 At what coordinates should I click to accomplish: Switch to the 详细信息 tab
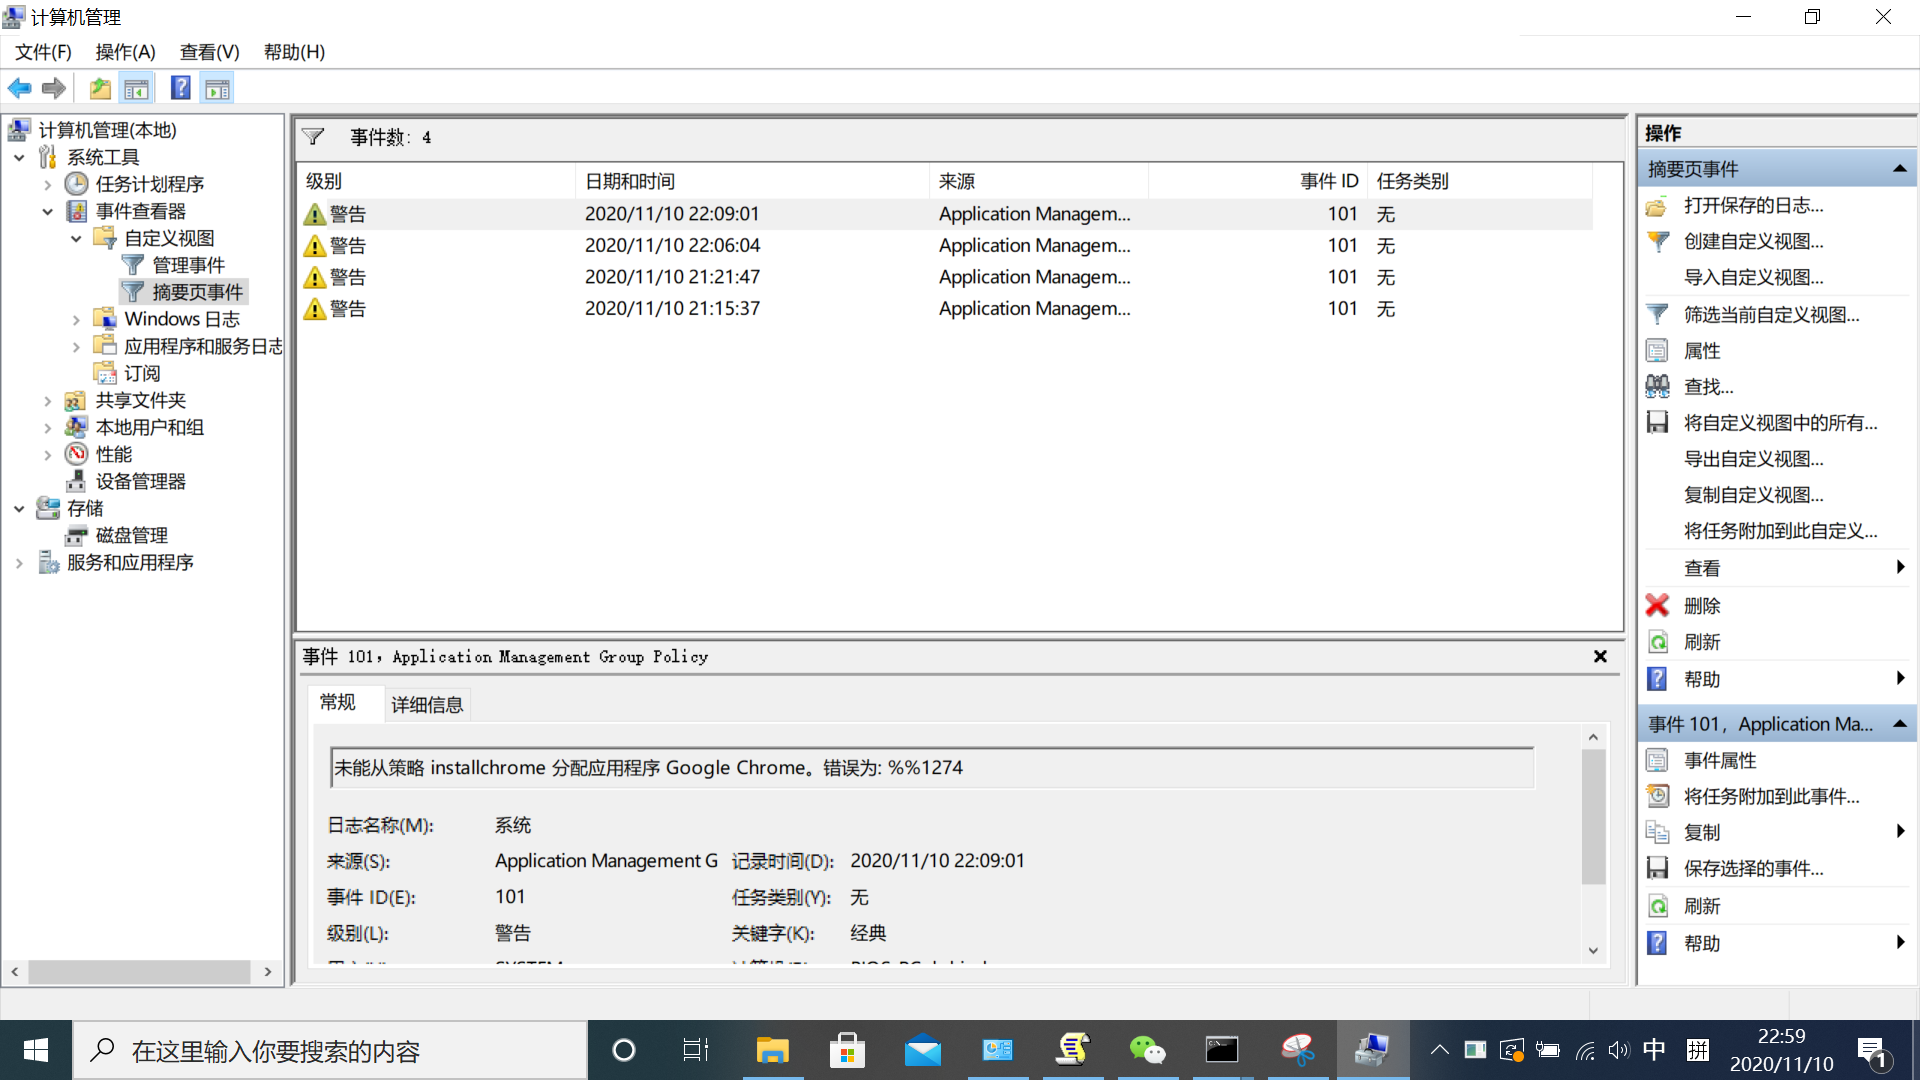click(427, 705)
